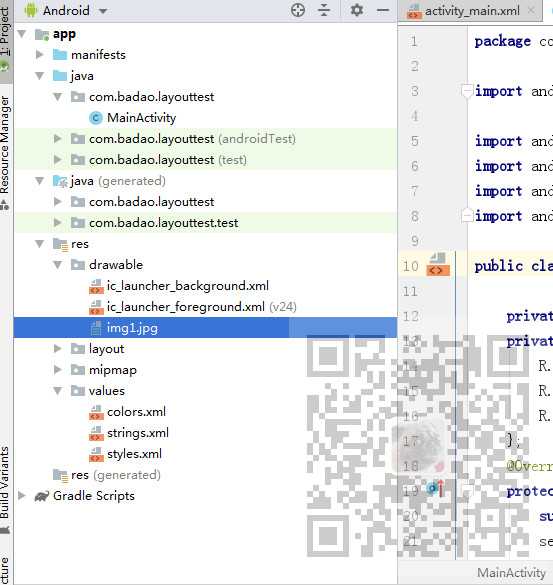Click the locate/scroll-from-source target icon
Image resolution: width=553 pixels, height=585 pixels.
point(297,10)
